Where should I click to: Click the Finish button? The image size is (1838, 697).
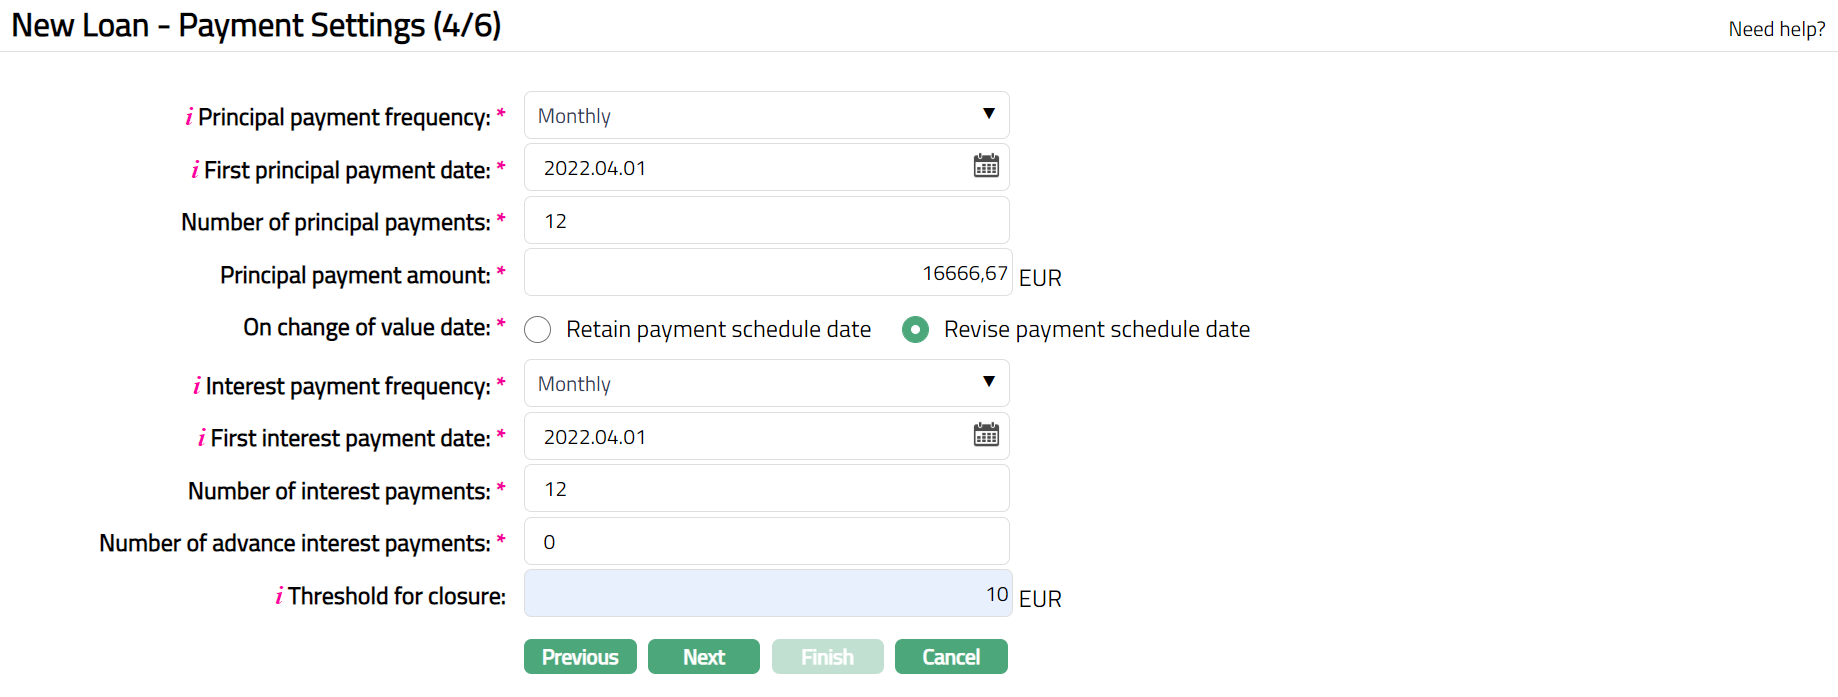click(x=827, y=657)
